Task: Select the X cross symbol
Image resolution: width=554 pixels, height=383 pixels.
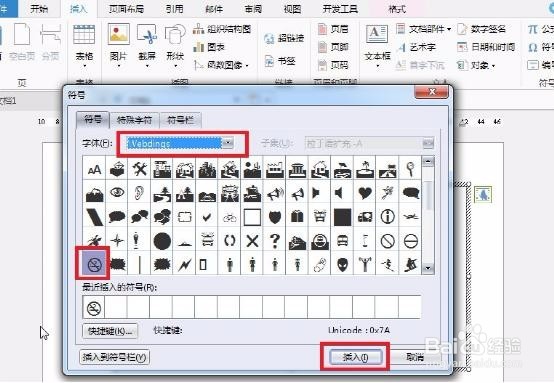Action: (252, 241)
